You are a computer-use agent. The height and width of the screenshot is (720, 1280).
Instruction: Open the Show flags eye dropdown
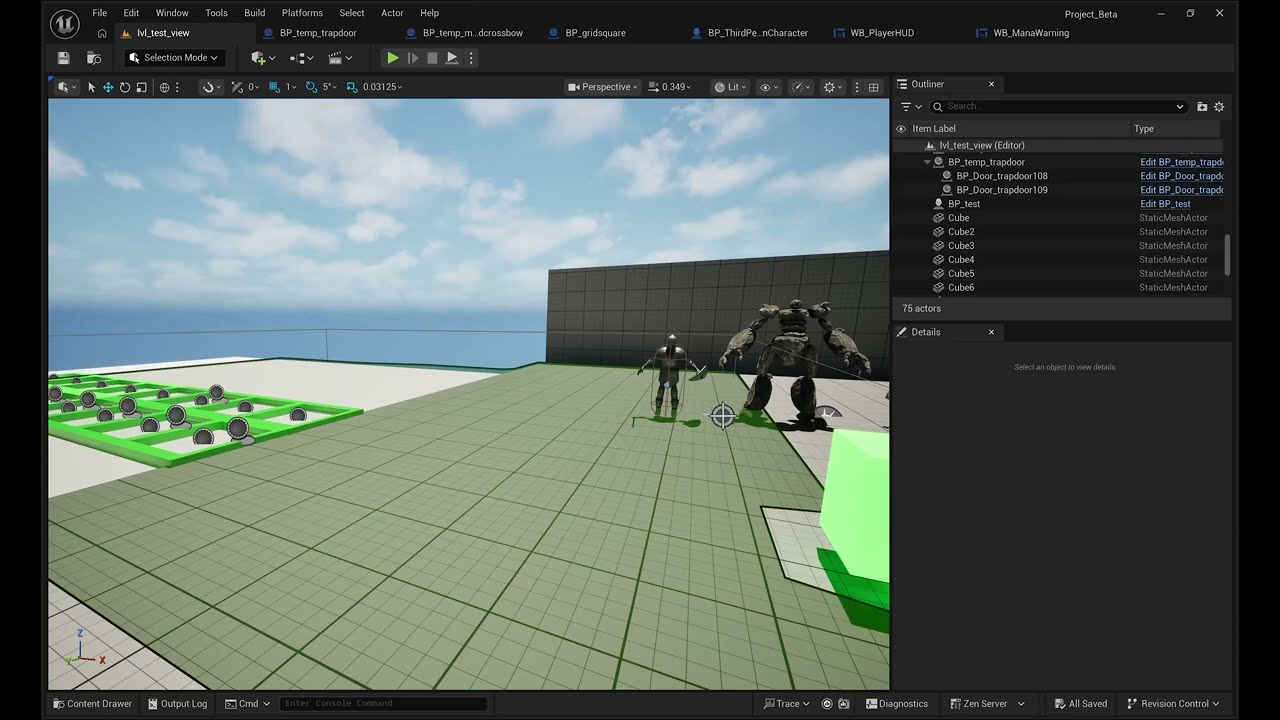click(769, 87)
